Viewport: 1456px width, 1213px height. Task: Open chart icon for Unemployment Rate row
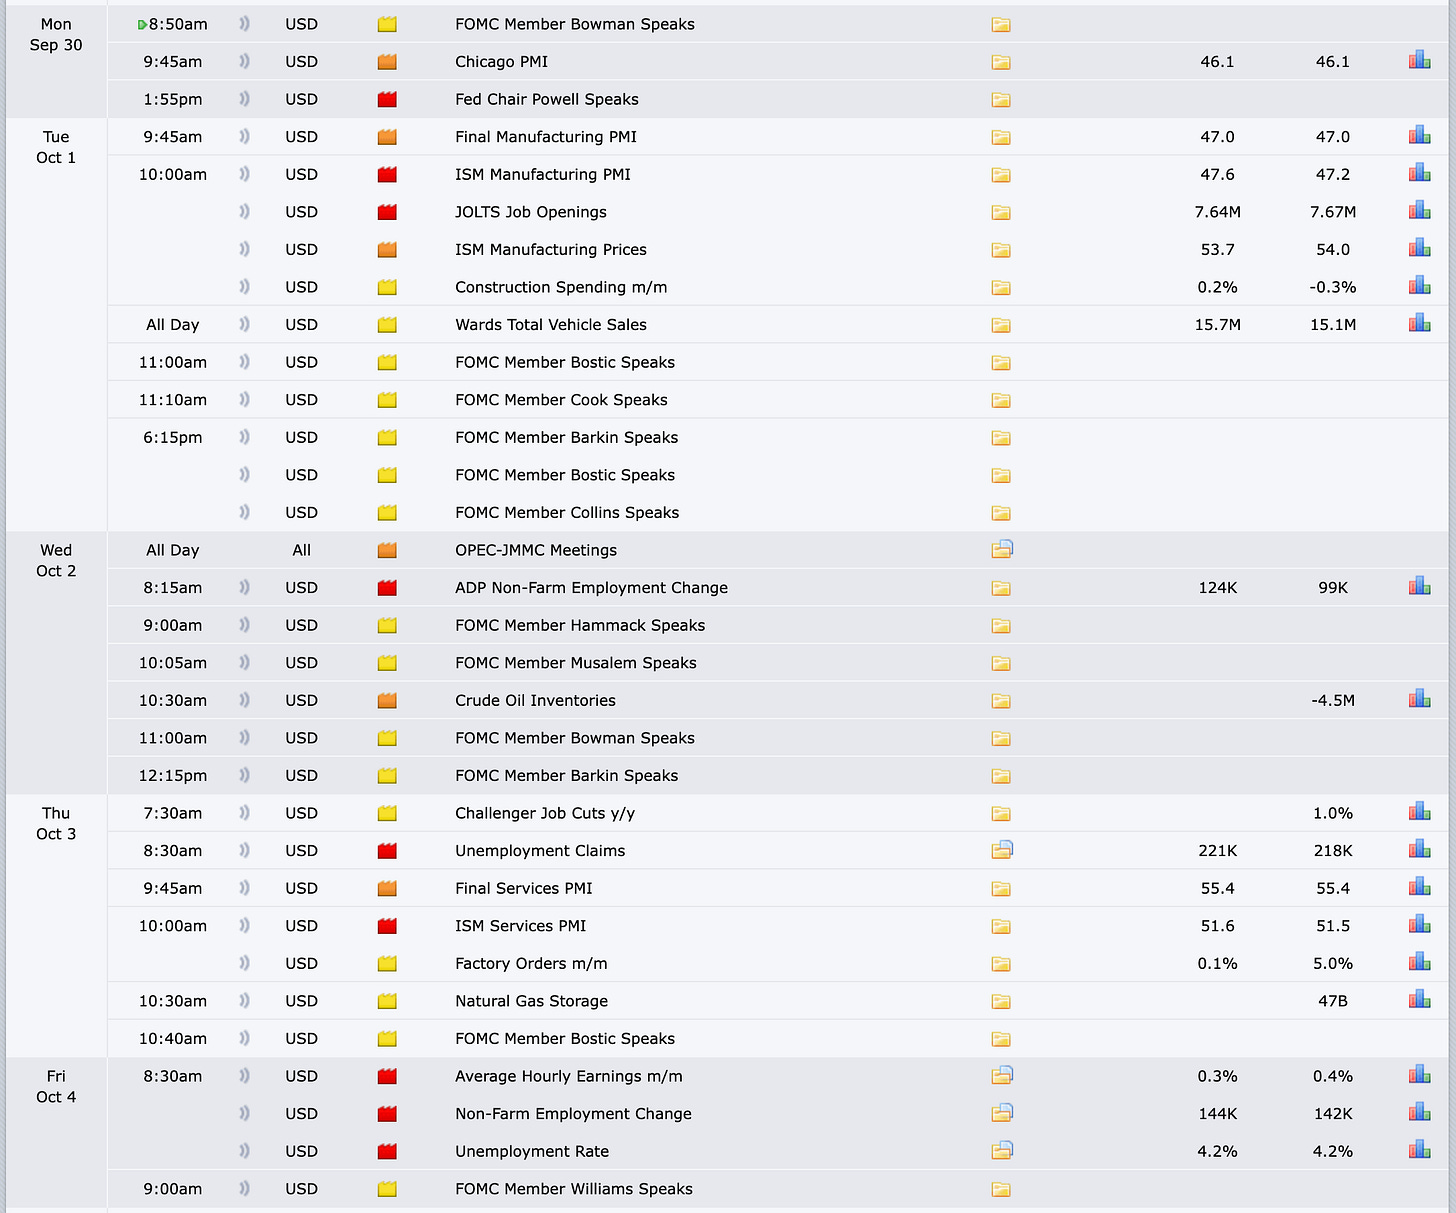click(x=1419, y=1150)
